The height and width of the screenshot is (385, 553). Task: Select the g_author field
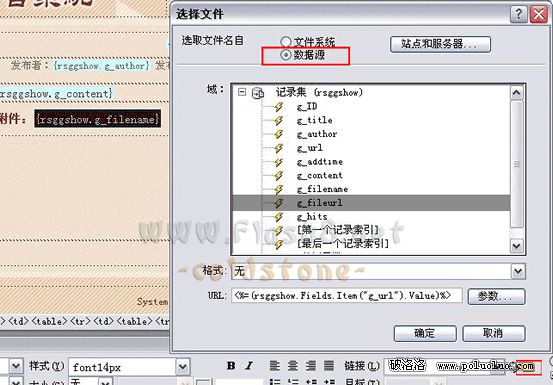[x=317, y=134]
